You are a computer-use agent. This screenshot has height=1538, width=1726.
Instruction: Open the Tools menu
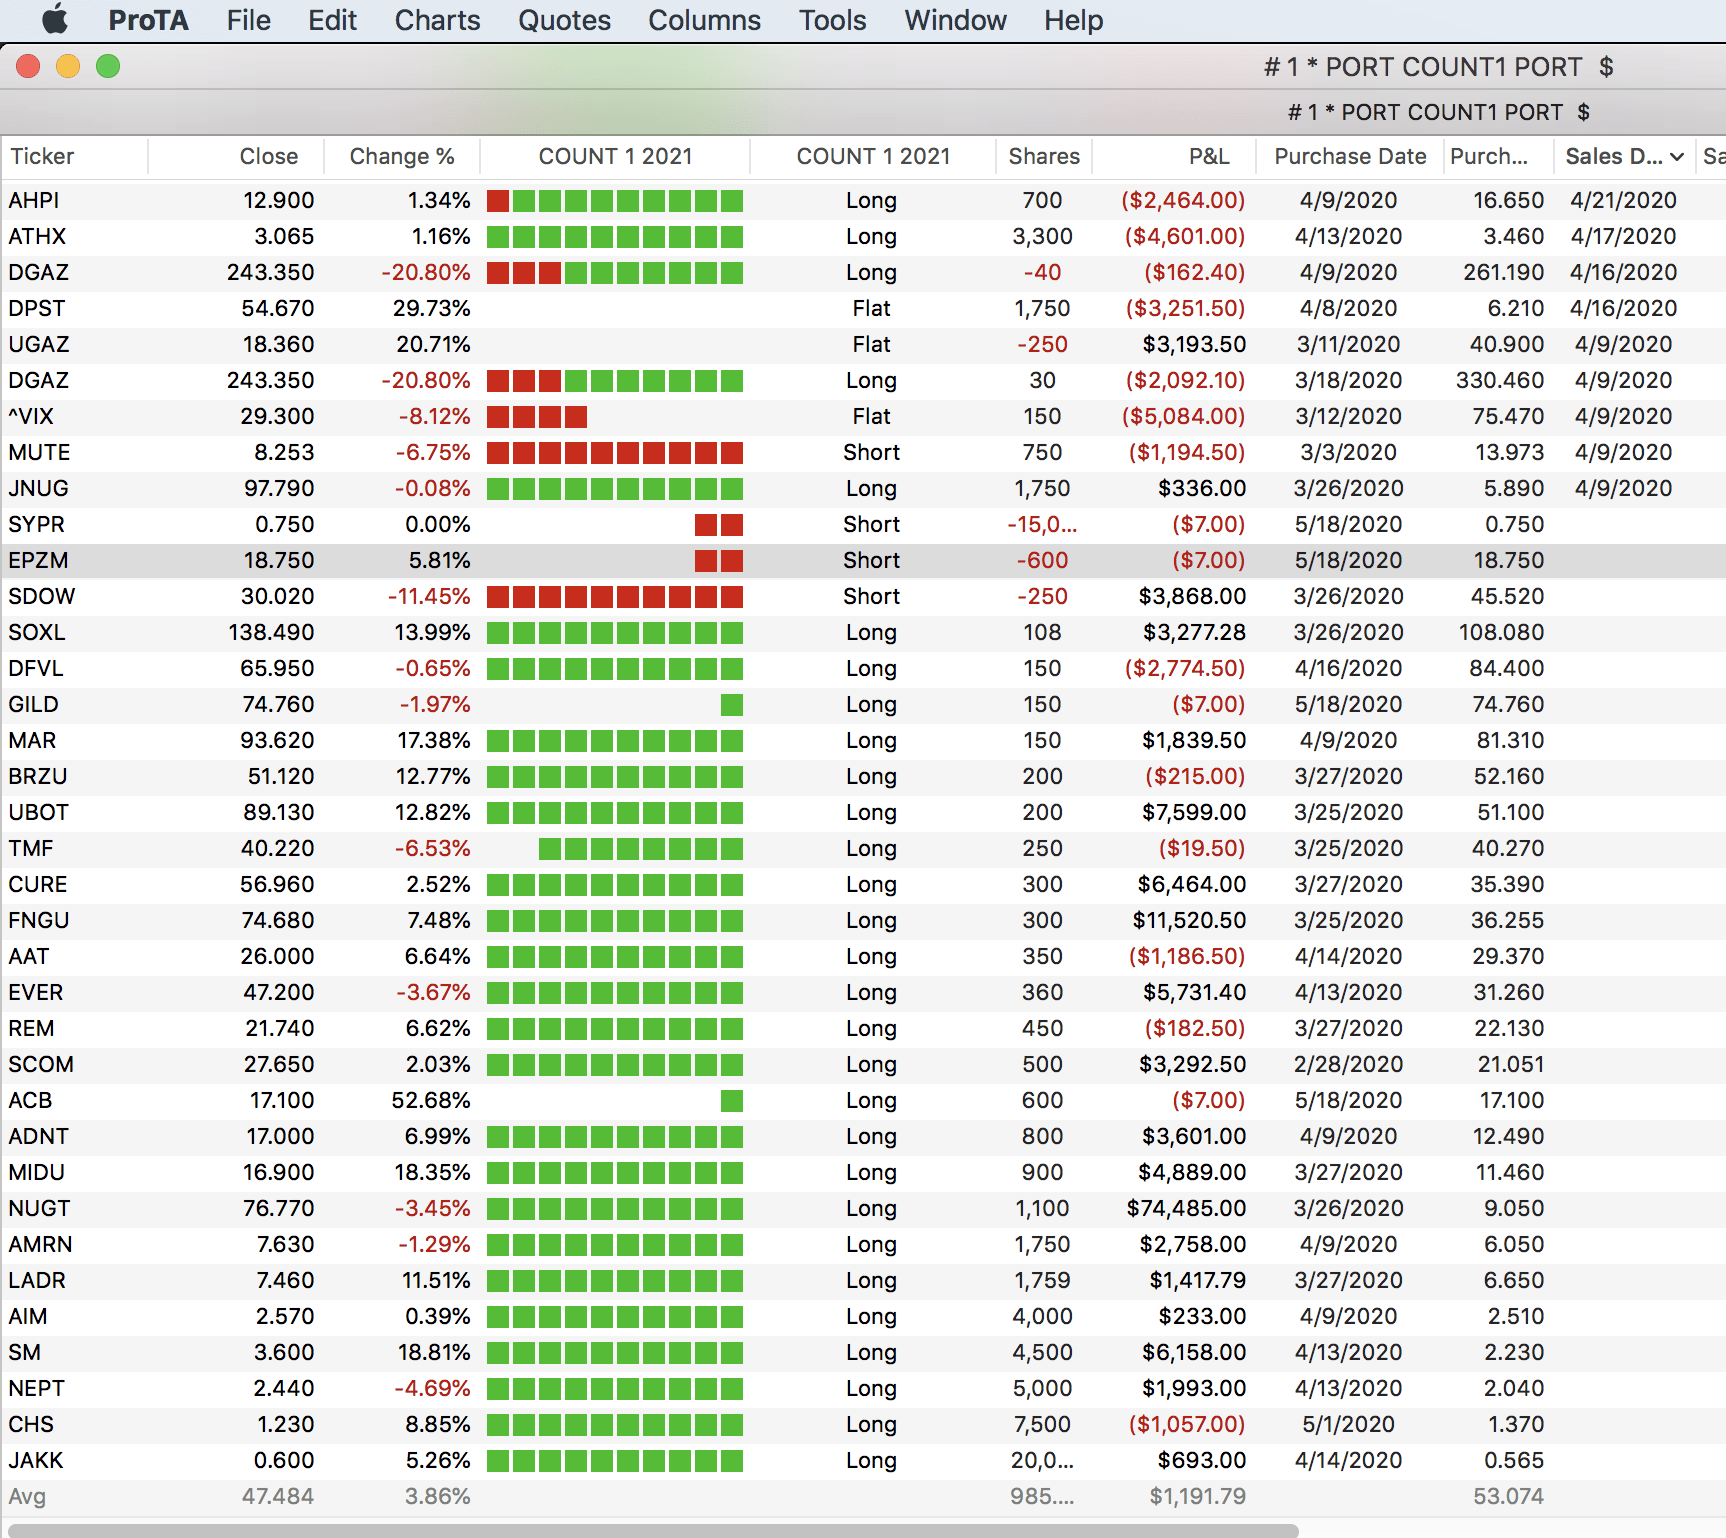pos(832,20)
